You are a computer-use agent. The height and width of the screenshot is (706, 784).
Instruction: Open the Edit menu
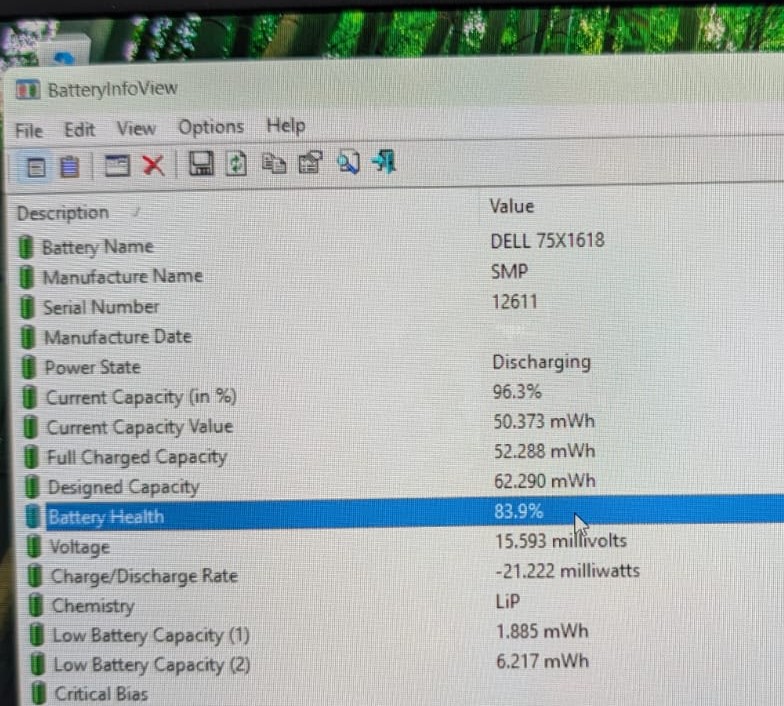(x=80, y=130)
